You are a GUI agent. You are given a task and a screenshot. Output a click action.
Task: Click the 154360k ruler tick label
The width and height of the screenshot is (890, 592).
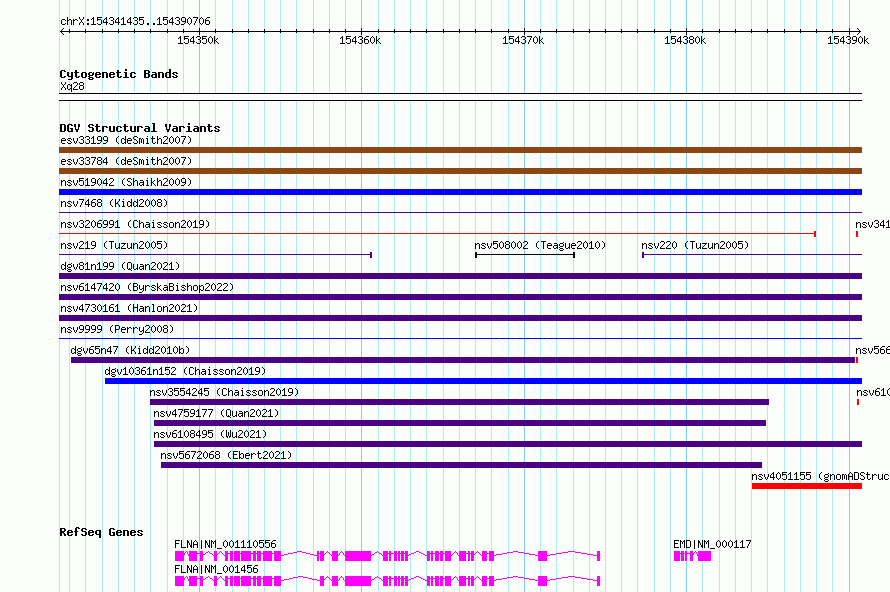[x=360, y=40]
